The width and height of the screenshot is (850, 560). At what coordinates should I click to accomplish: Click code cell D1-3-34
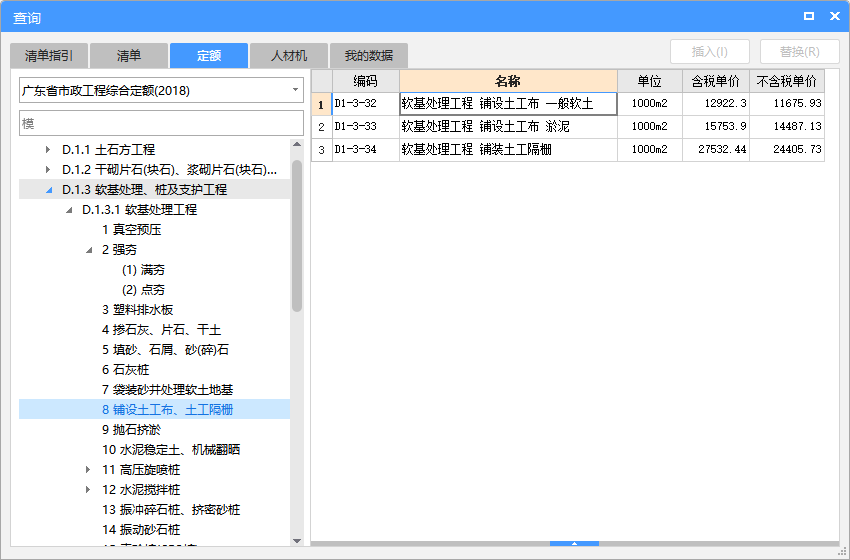(365, 150)
